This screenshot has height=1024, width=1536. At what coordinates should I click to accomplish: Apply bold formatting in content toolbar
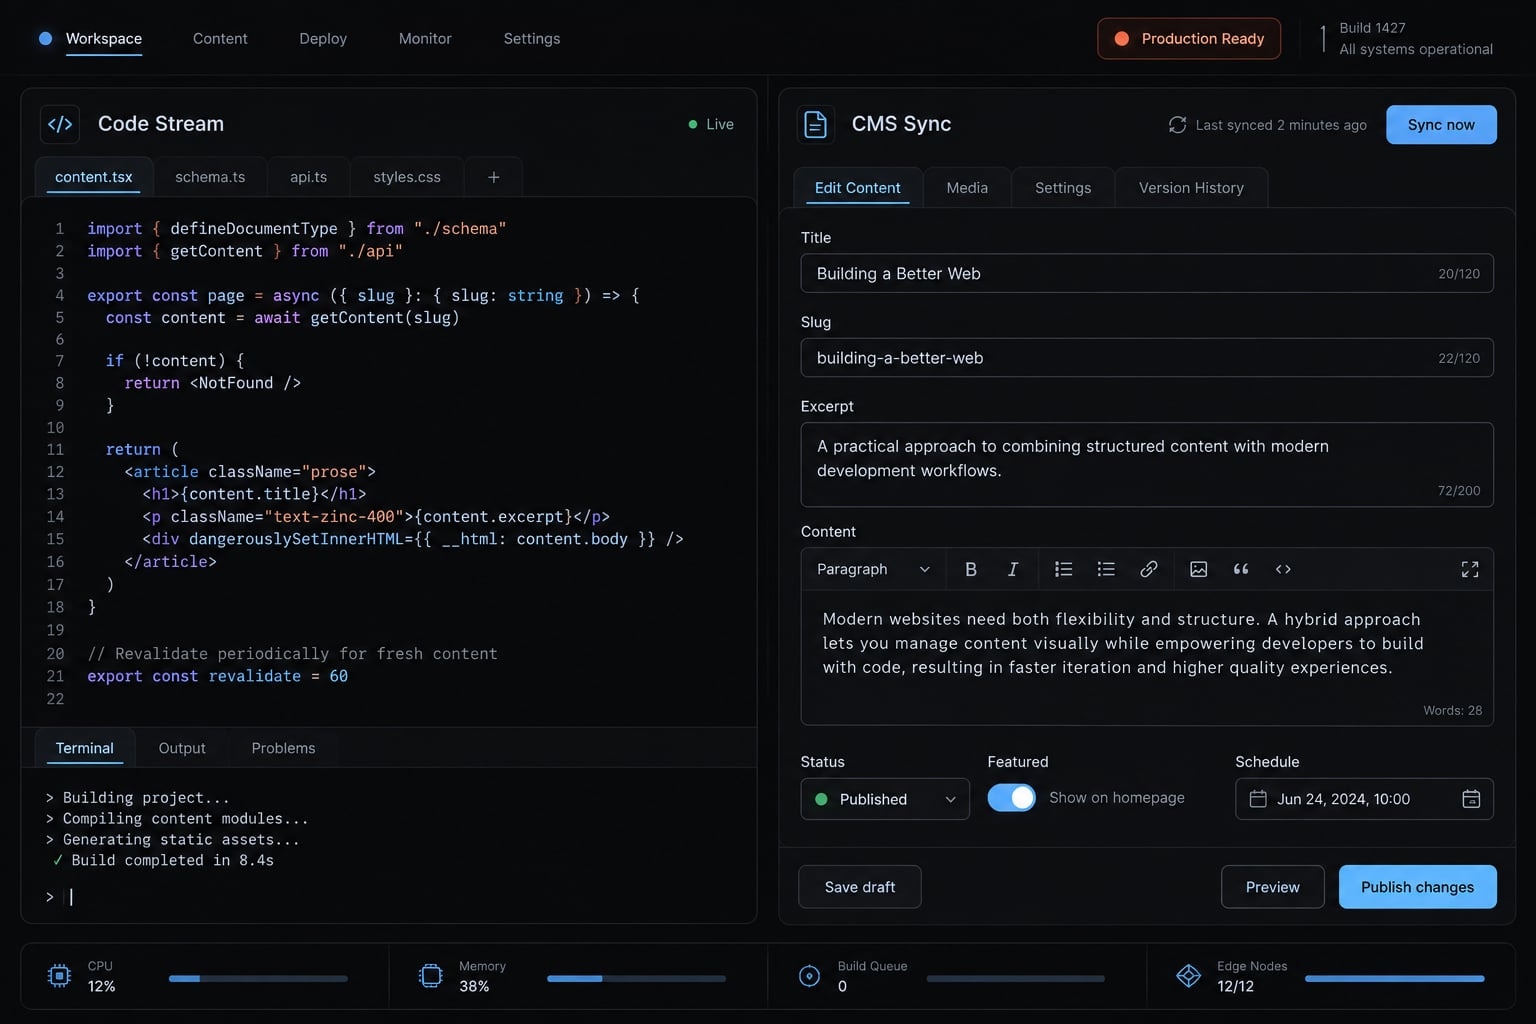[x=970, y=569]
